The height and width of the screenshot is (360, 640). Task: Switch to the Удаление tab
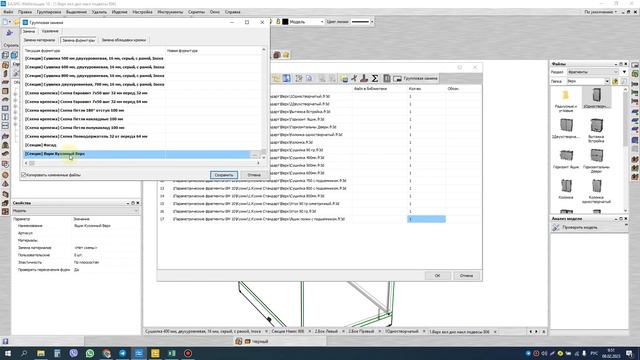50,31
